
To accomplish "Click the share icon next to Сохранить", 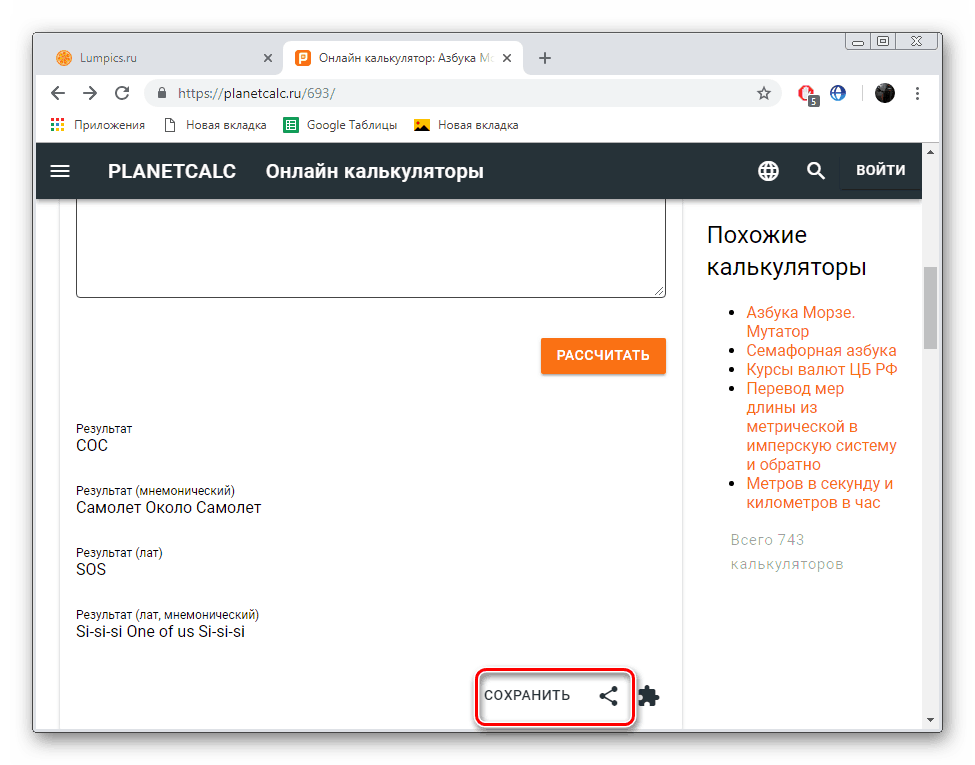I will click(x=608, y=696).
